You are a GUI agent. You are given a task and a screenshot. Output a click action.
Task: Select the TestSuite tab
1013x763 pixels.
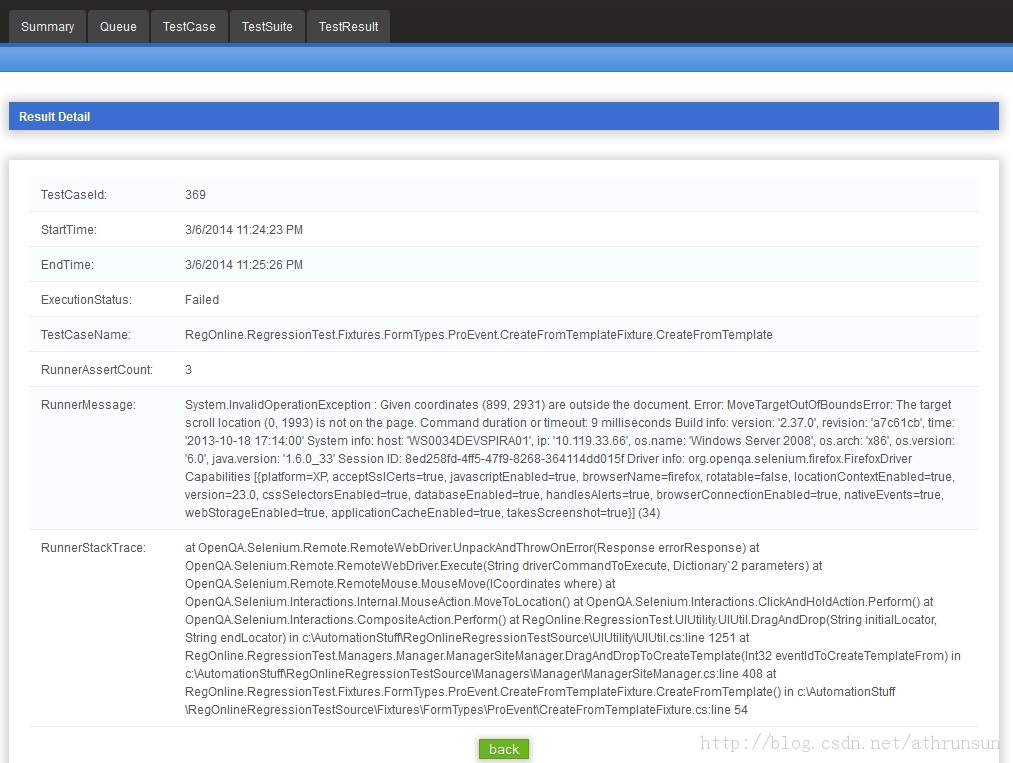pos(267,27)
